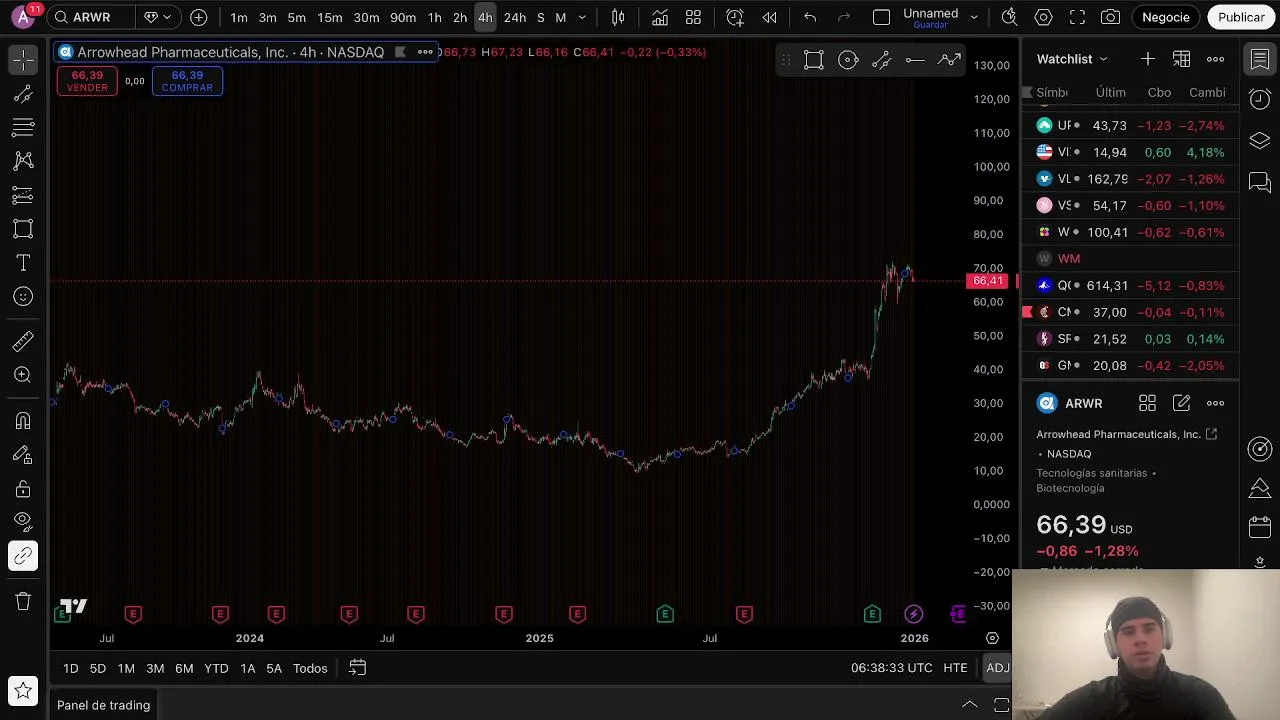1280x720 pixels.
Task: Toggle the drawing link sync icon
Action: (23, 556)
